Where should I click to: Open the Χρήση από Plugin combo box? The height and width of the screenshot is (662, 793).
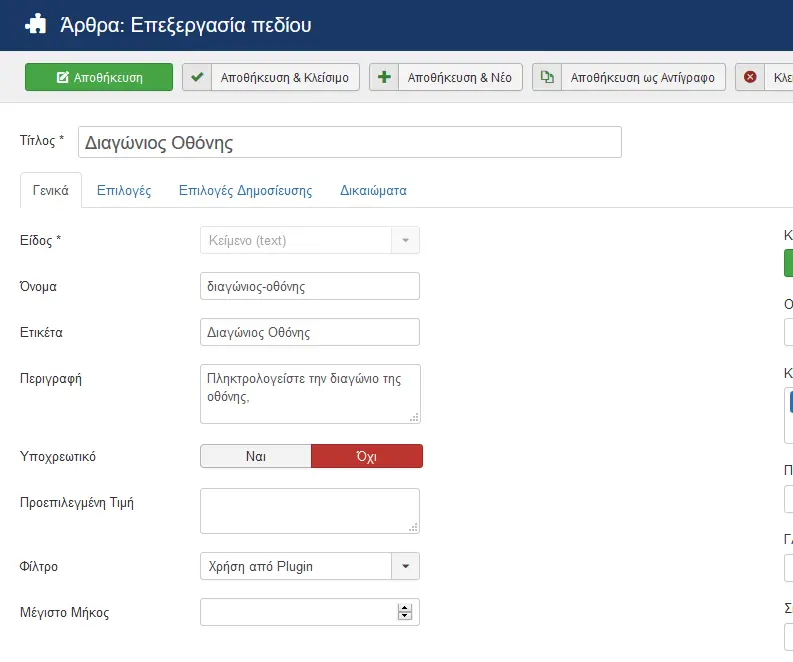[310, 566]
